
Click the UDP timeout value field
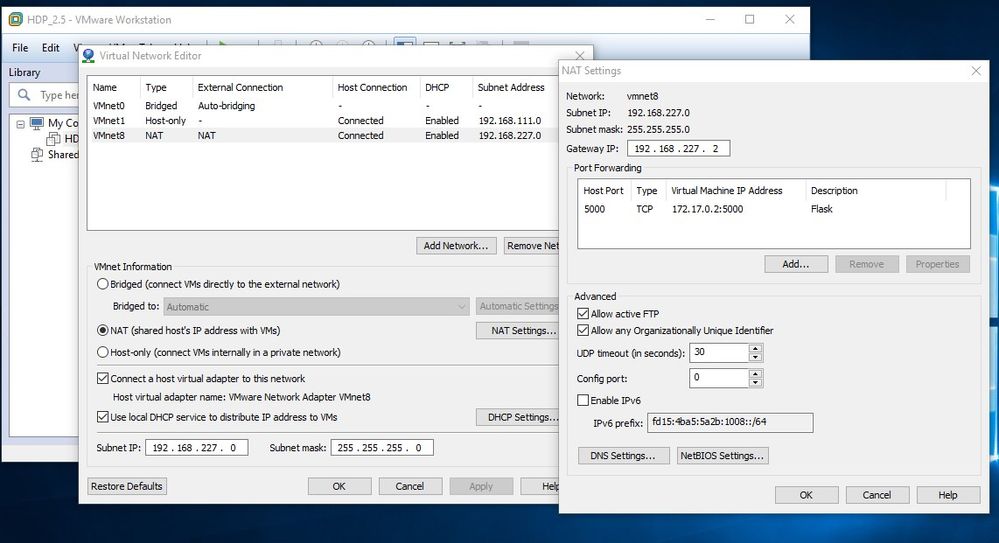point(719,352)
